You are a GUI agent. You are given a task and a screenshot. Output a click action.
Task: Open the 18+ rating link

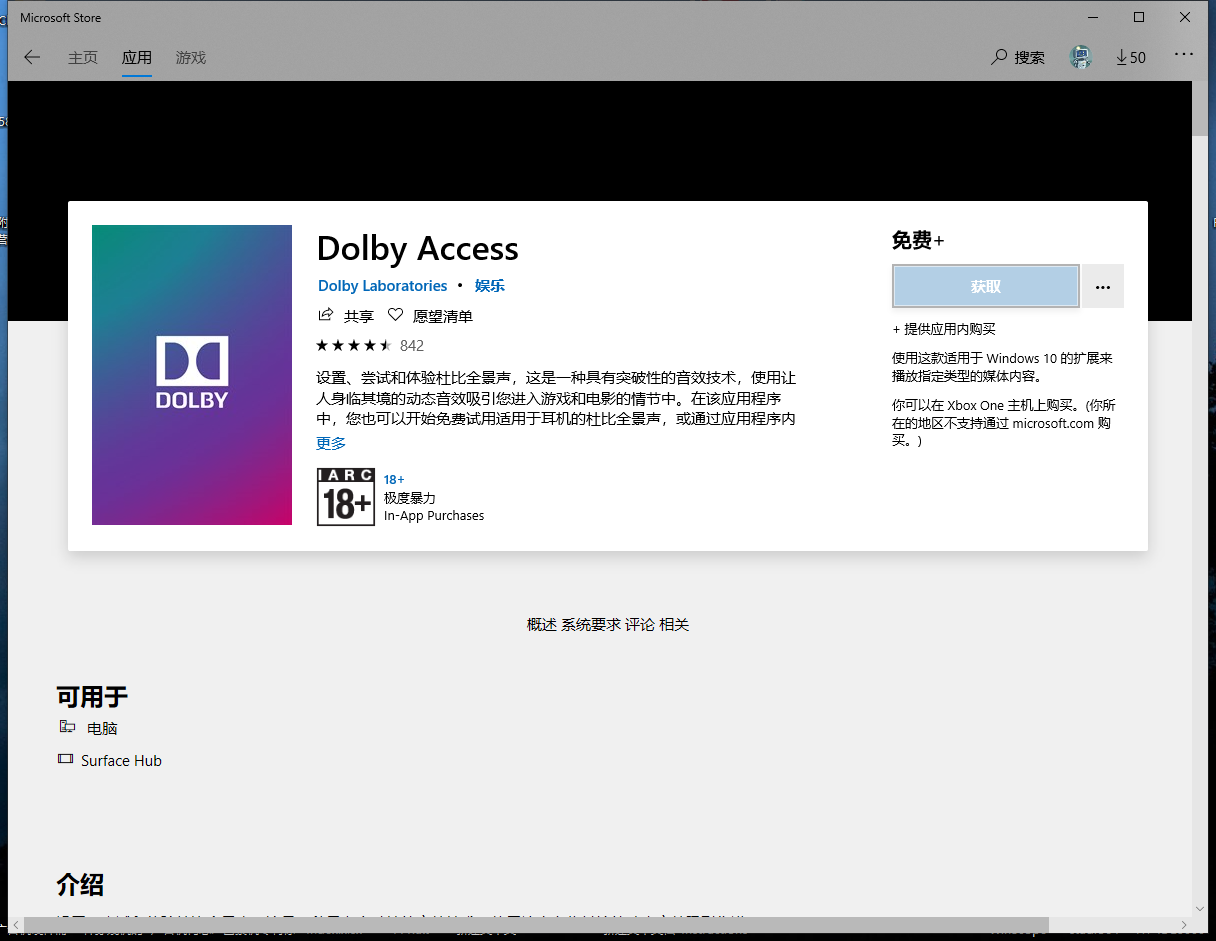coord(394,480)
